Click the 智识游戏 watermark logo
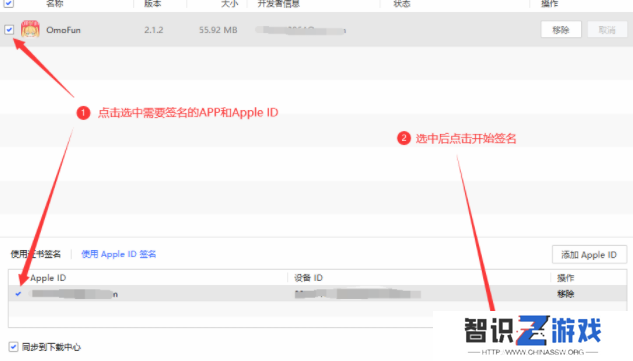This screenshot has height=361, width=633. pos(533,333)
